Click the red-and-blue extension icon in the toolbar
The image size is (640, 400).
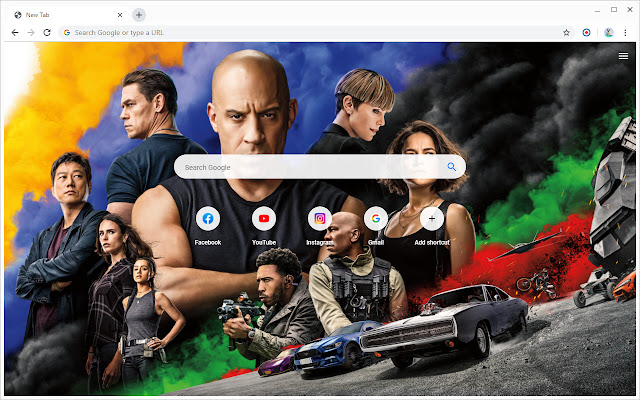pos(587,33)
